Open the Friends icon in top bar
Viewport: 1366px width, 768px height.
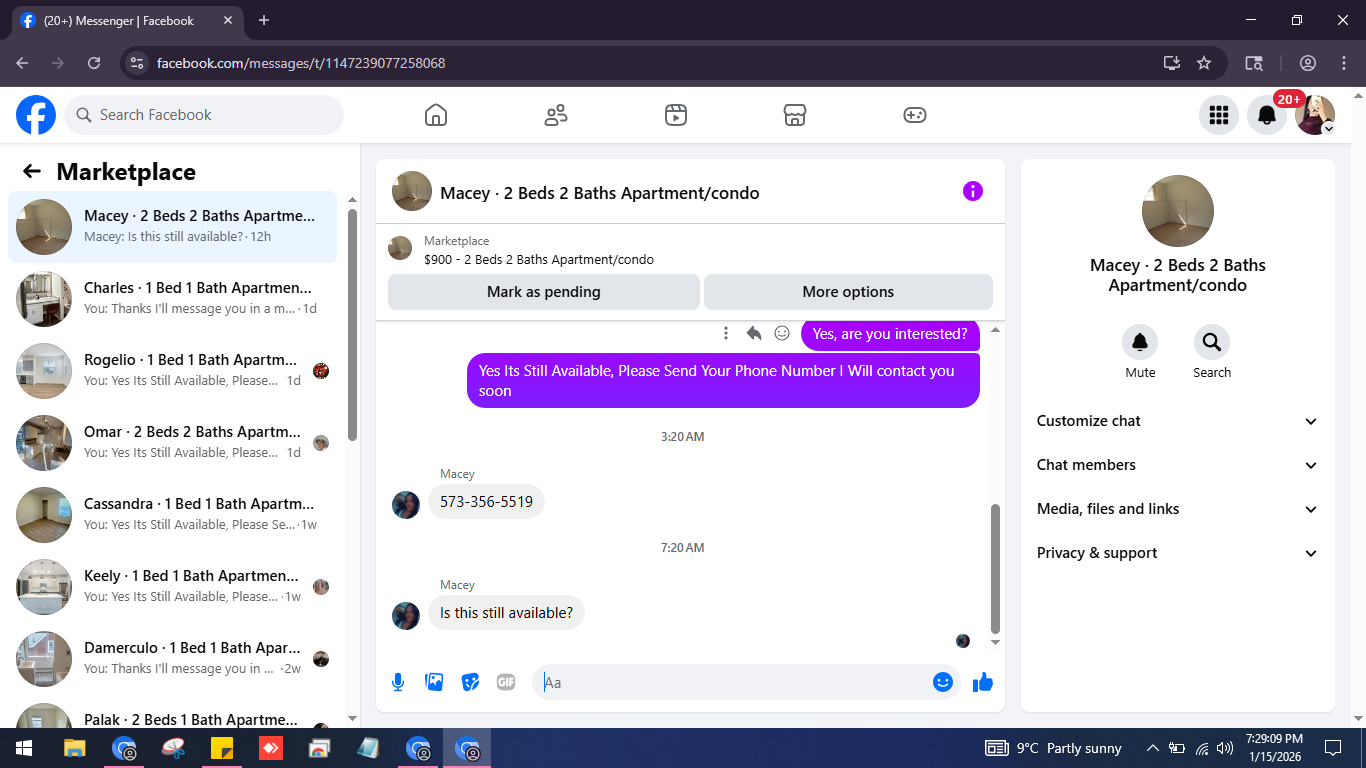click(x=556, y=115)
